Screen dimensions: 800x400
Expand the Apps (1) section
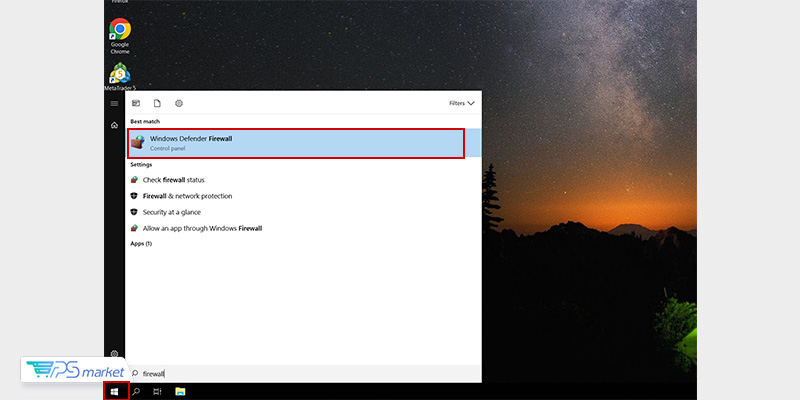[141, 244]
